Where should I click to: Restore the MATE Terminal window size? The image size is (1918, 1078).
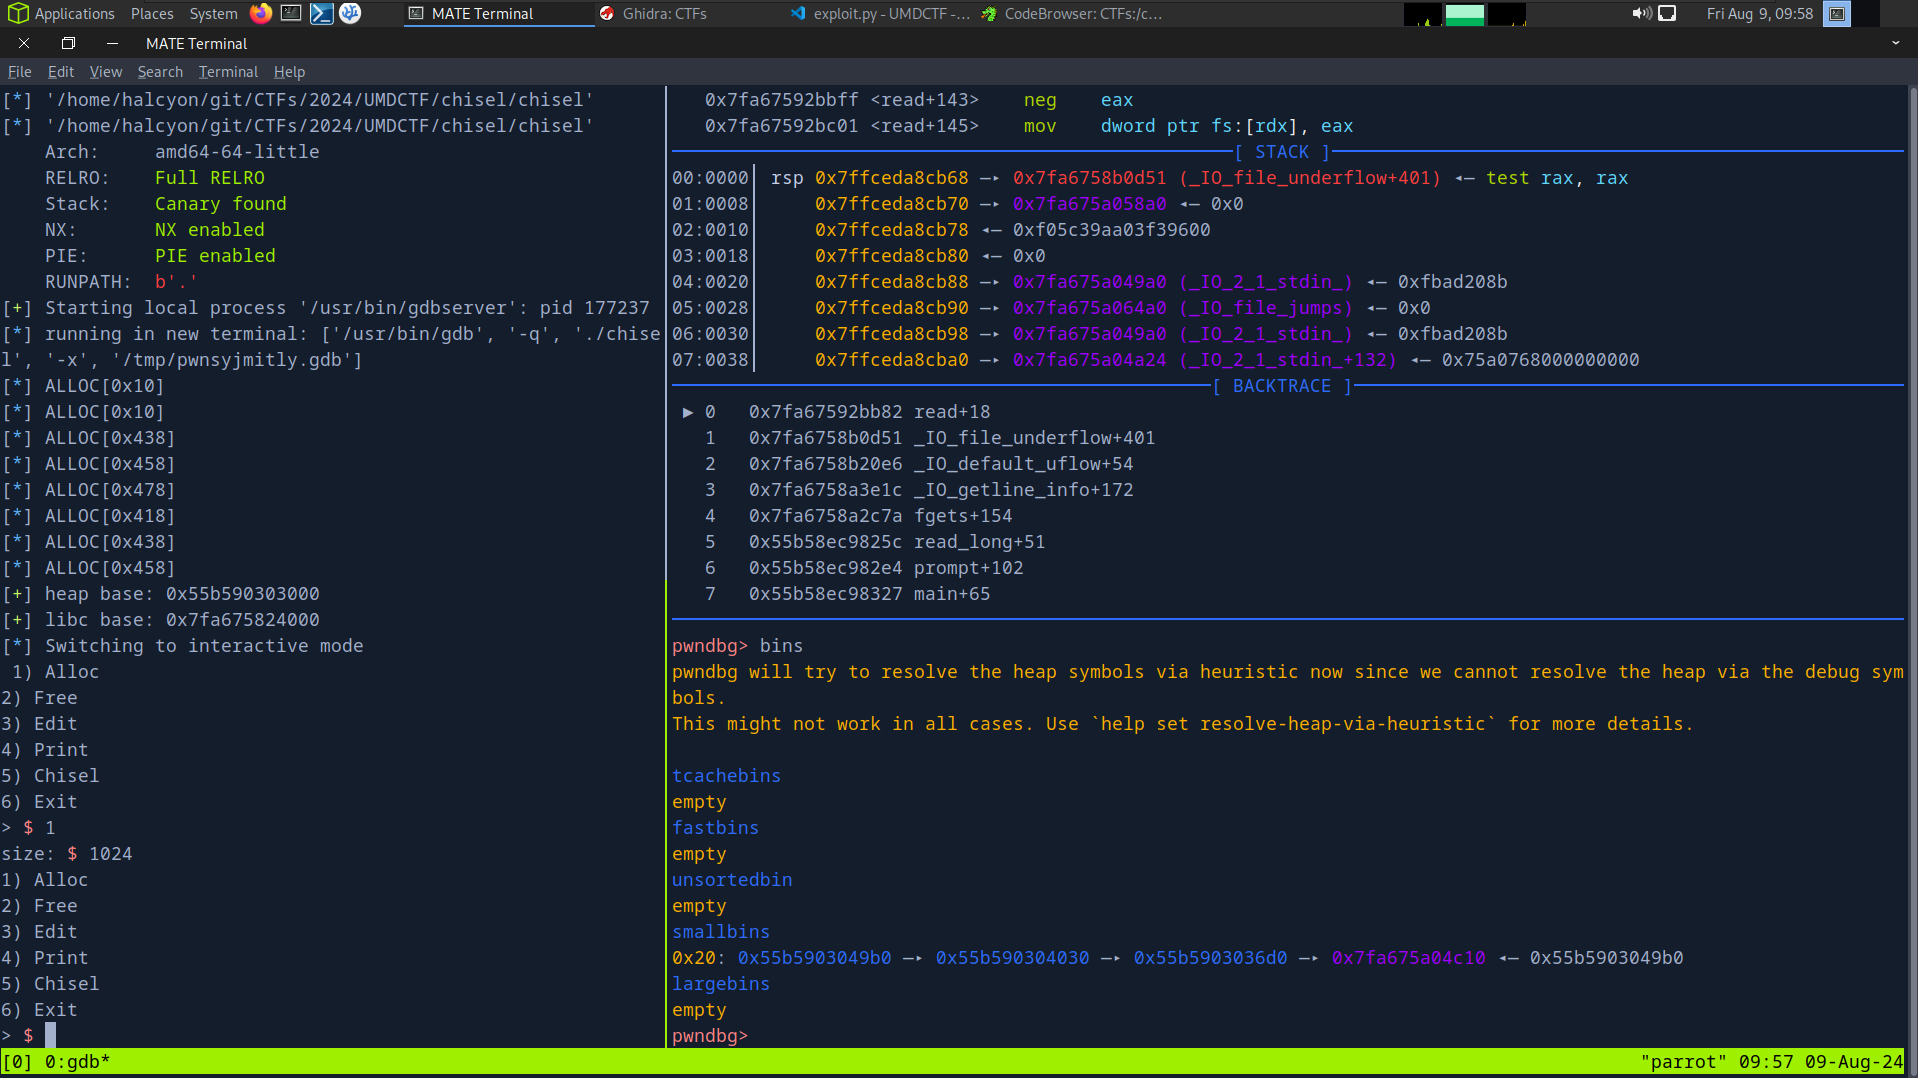click(x=68, y=43)
